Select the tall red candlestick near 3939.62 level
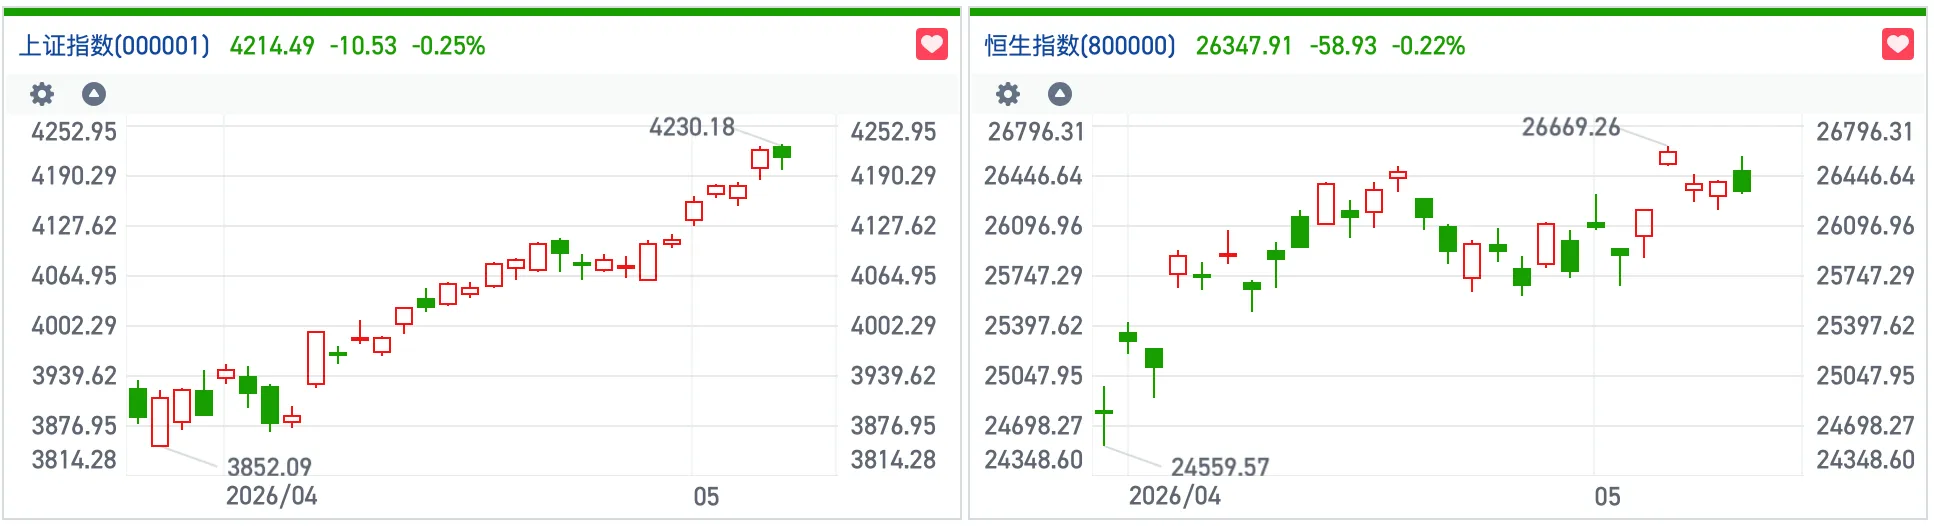This screenshot has width=1934, height=526. pos(316,358)
